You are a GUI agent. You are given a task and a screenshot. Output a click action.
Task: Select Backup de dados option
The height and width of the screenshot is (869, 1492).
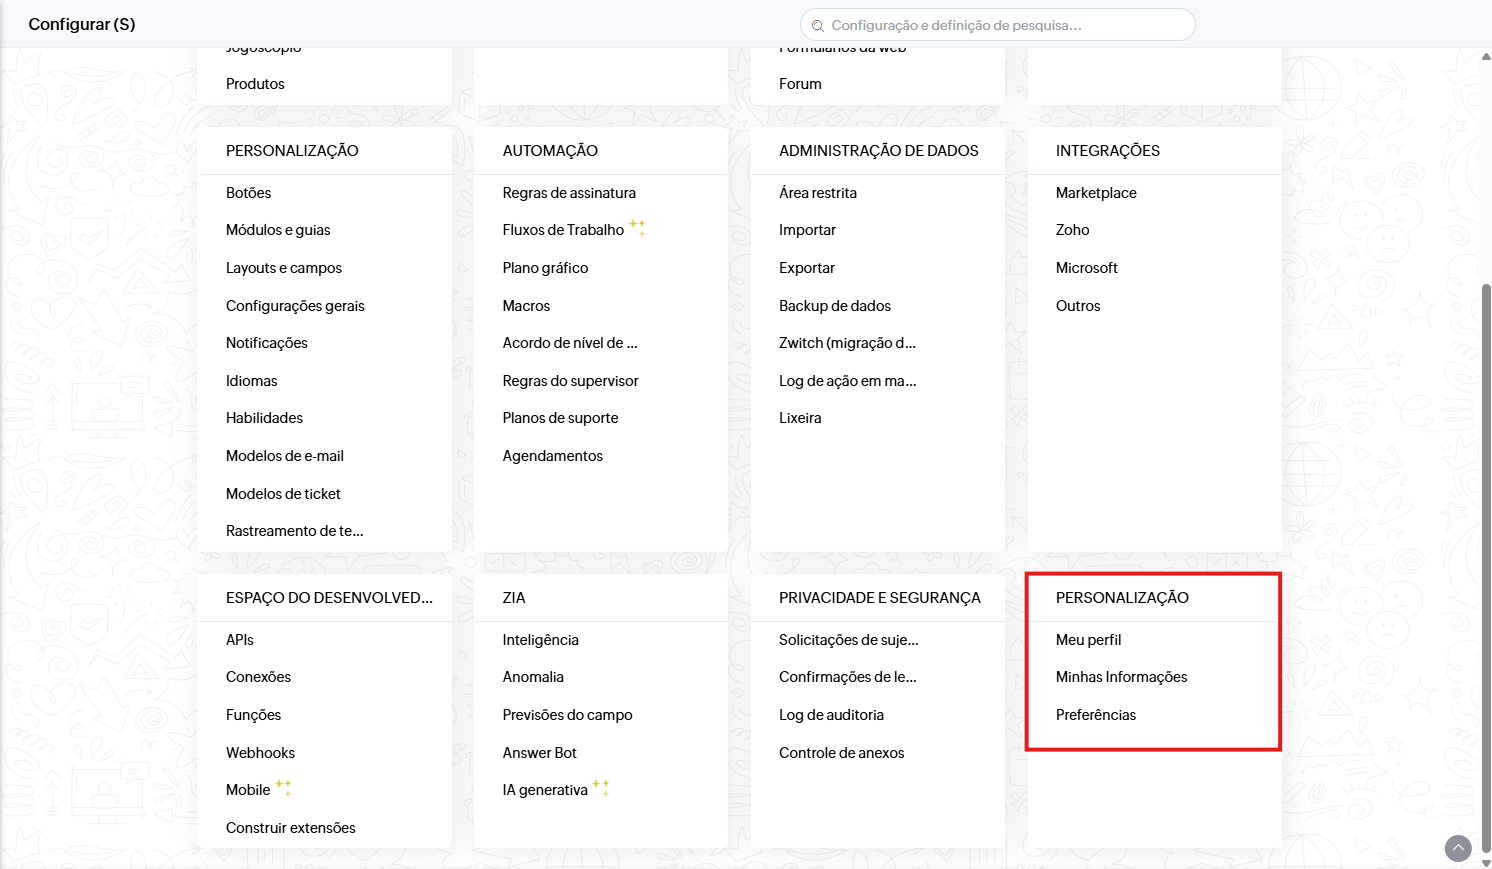[834, 306]
